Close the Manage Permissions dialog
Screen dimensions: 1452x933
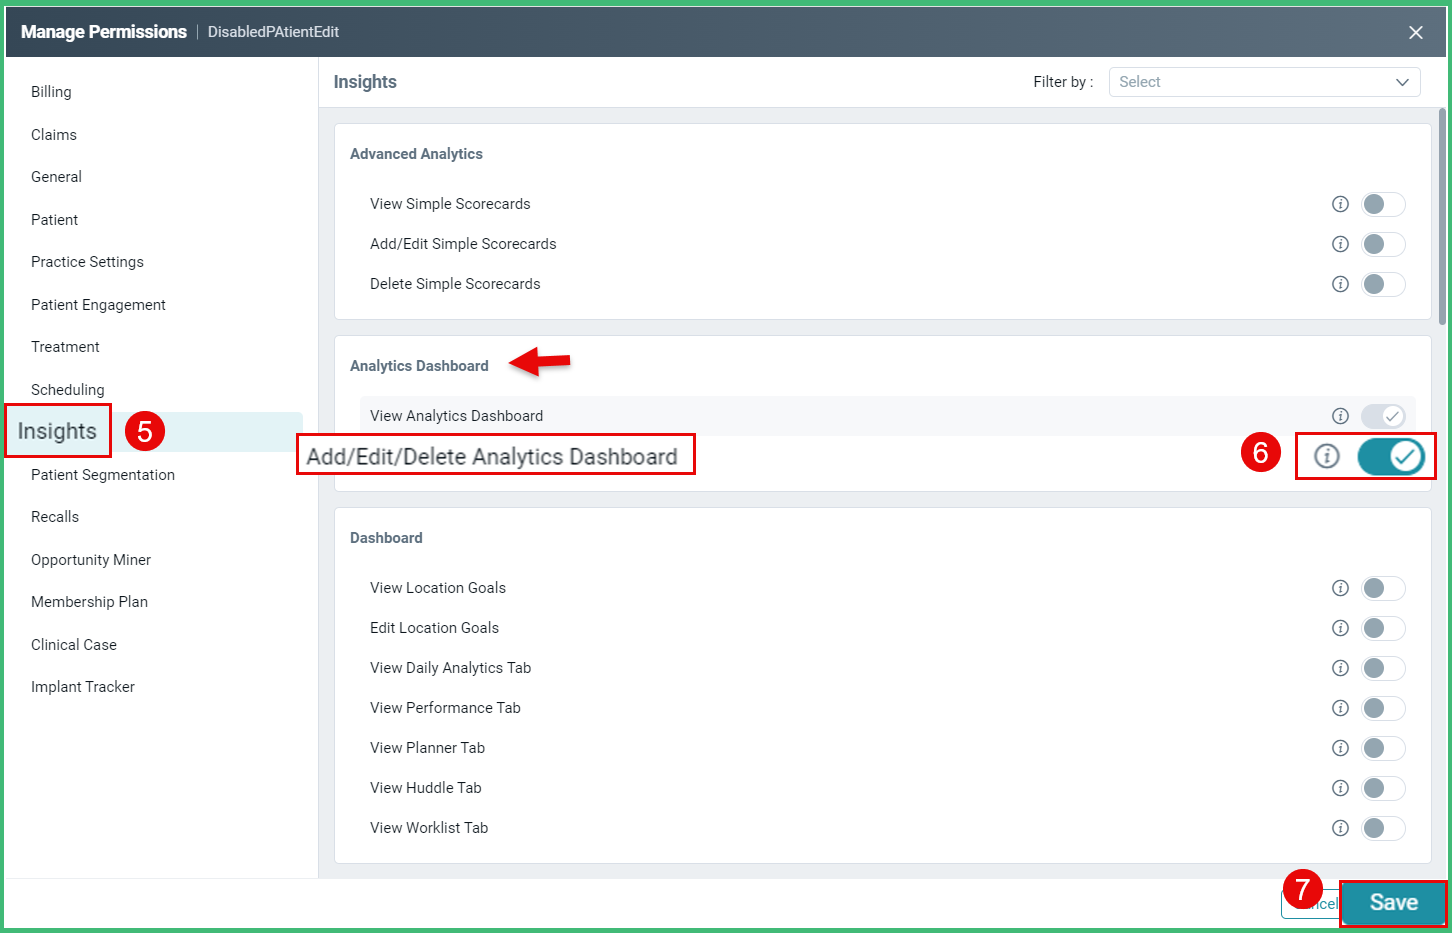(x=1416, y=31)
